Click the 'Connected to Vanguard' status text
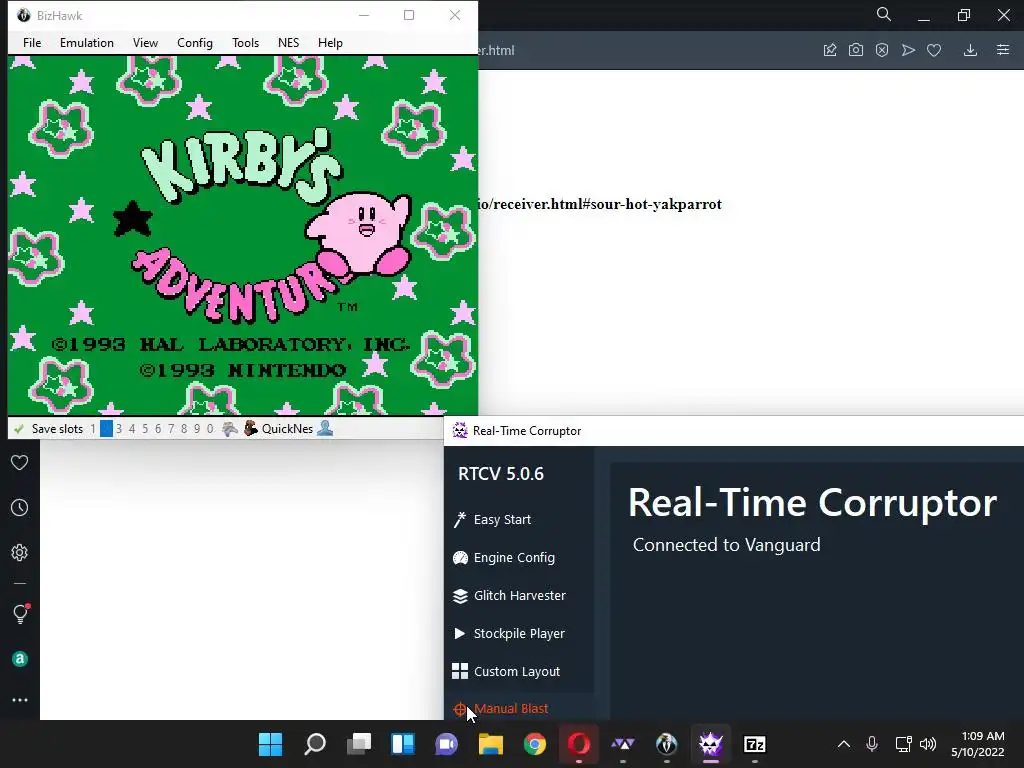The image size is (1024, 768). 726,545
